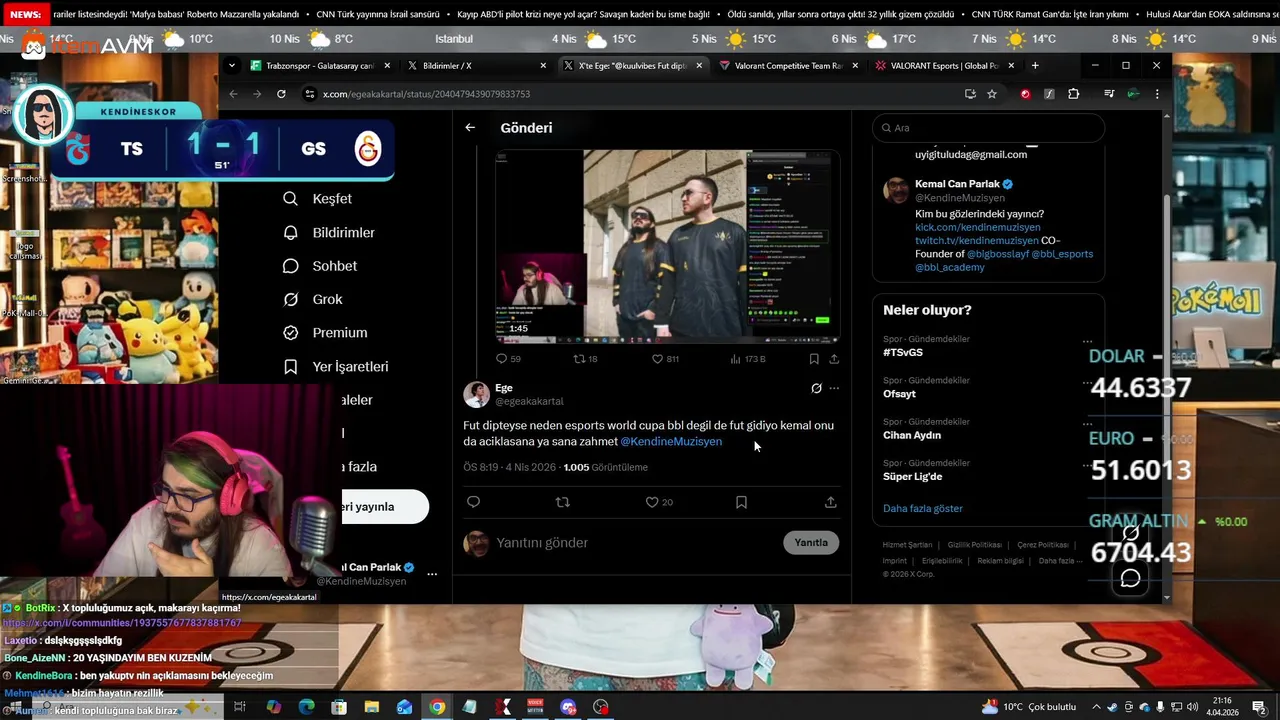Click Gizlilik Politikası footer link
Screen dimensions: 1280x720
(x=975, y=545)
